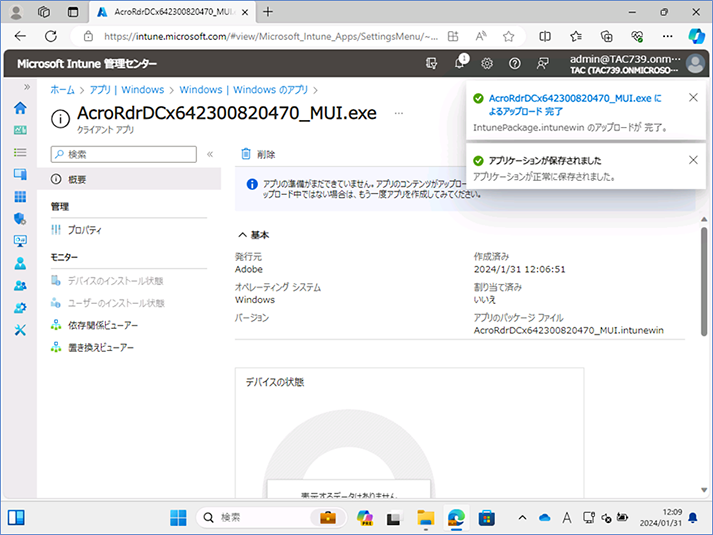Click the taskbar search box

pos(271,517)
